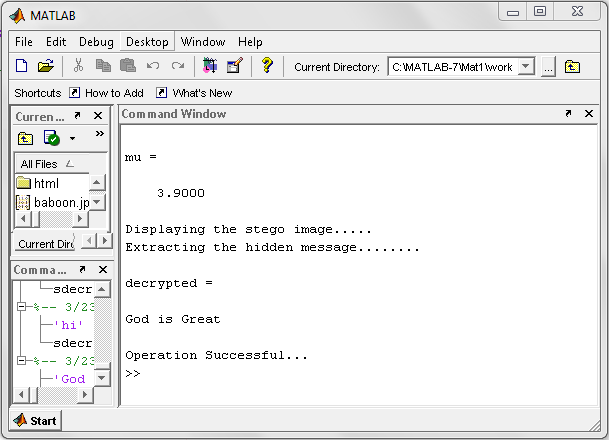Open a file with the folder icon

[x=45, y=67]
